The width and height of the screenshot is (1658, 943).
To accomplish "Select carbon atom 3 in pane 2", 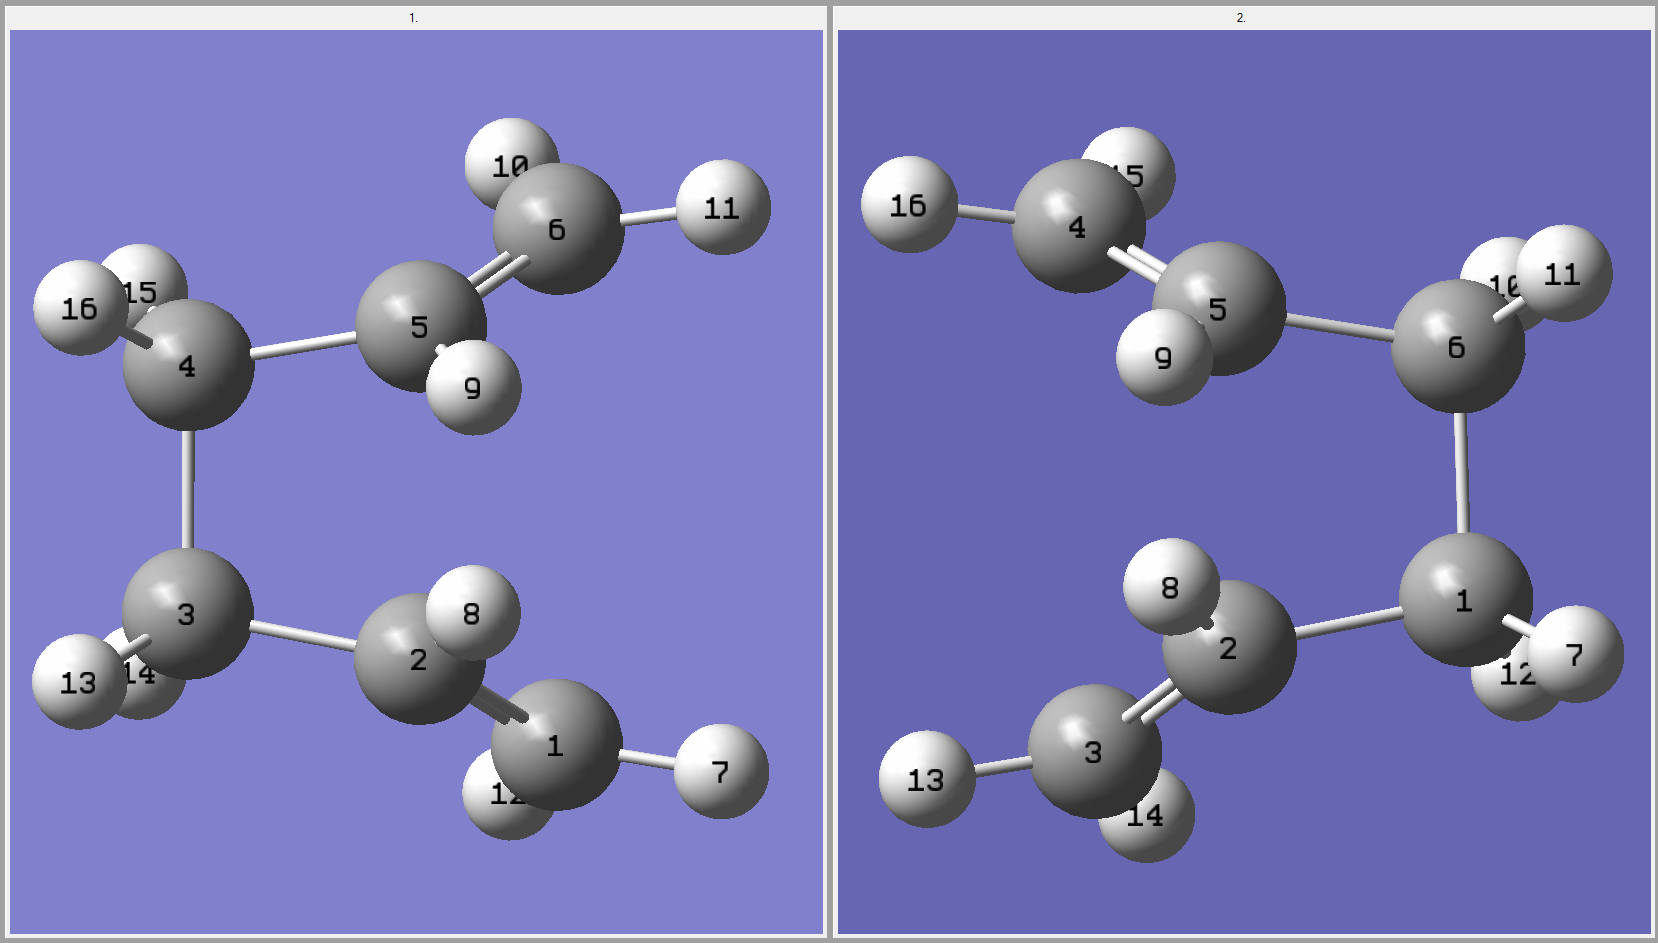I will pyautogui.click(x=1094, y=752).
